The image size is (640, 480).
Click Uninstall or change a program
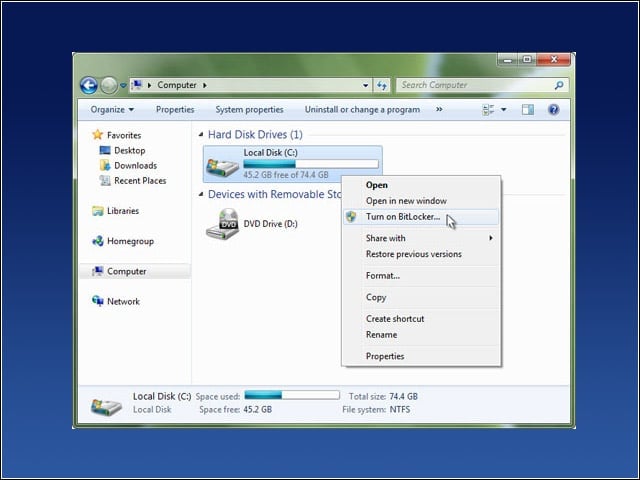362,109
